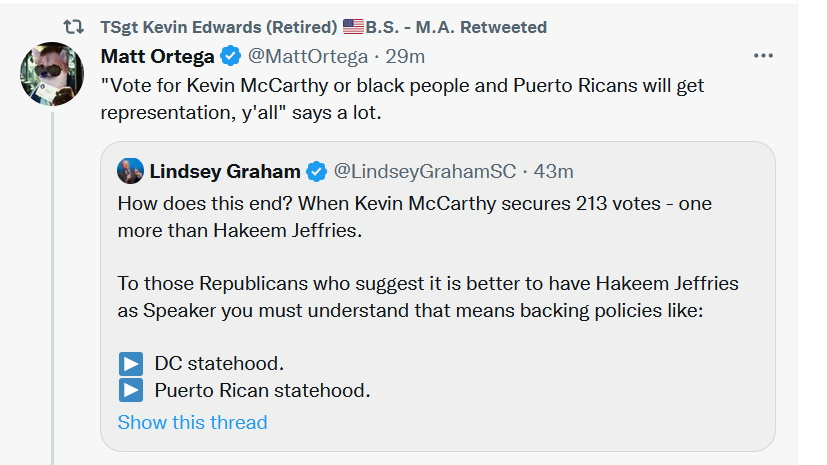Click Lindsey Graham's blue verified badge
Image resolution: width=827 pixels, height=465 pixels.
pyautogui.click(x=317, y=171)
